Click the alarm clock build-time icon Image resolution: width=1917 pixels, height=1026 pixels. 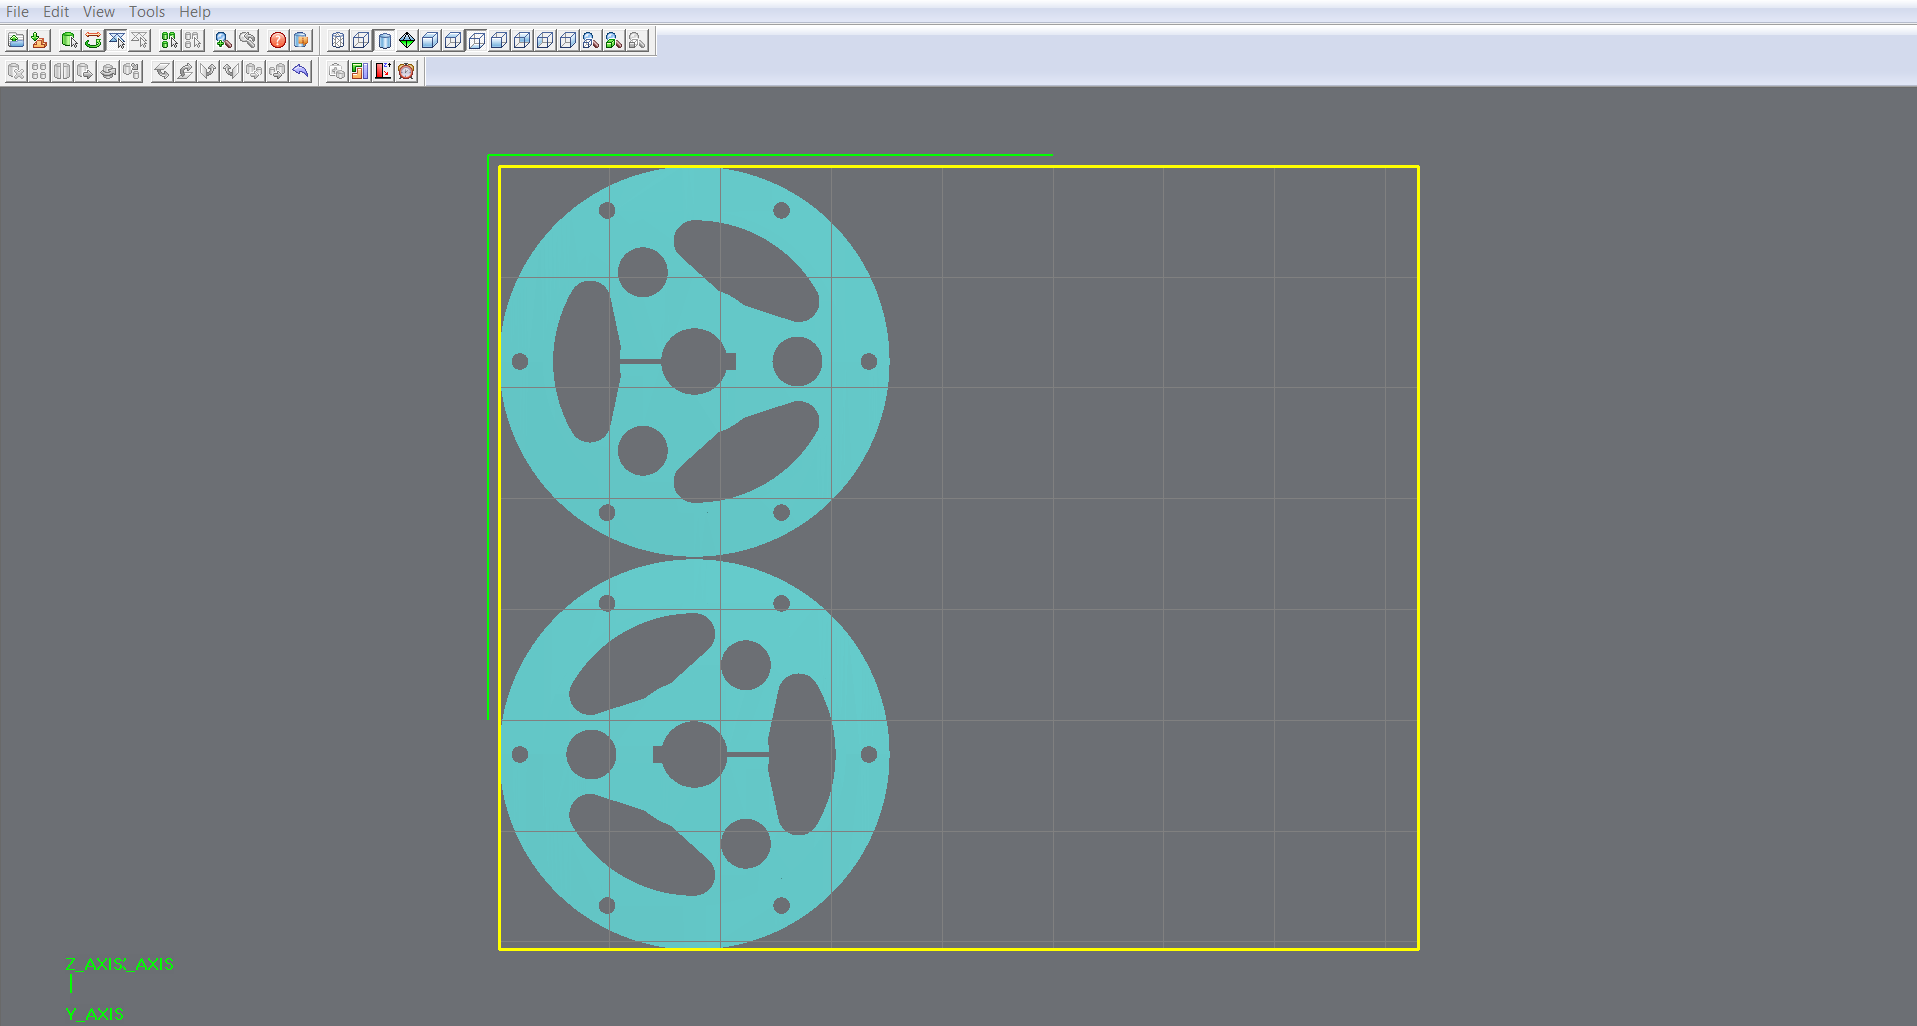coord(406,71)
